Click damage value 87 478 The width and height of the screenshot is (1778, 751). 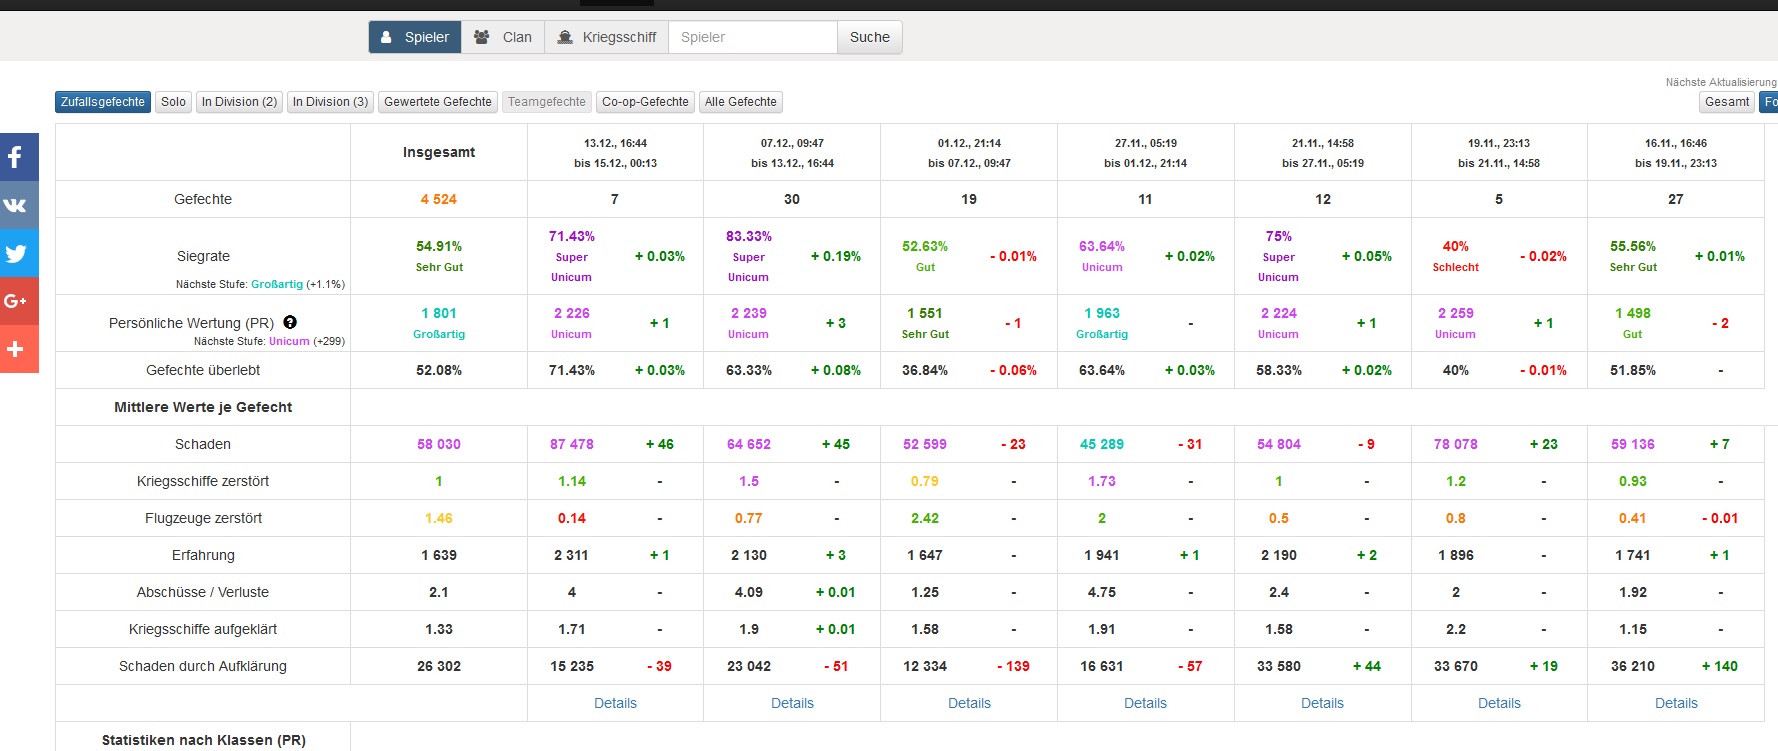(x=571, y=444)
